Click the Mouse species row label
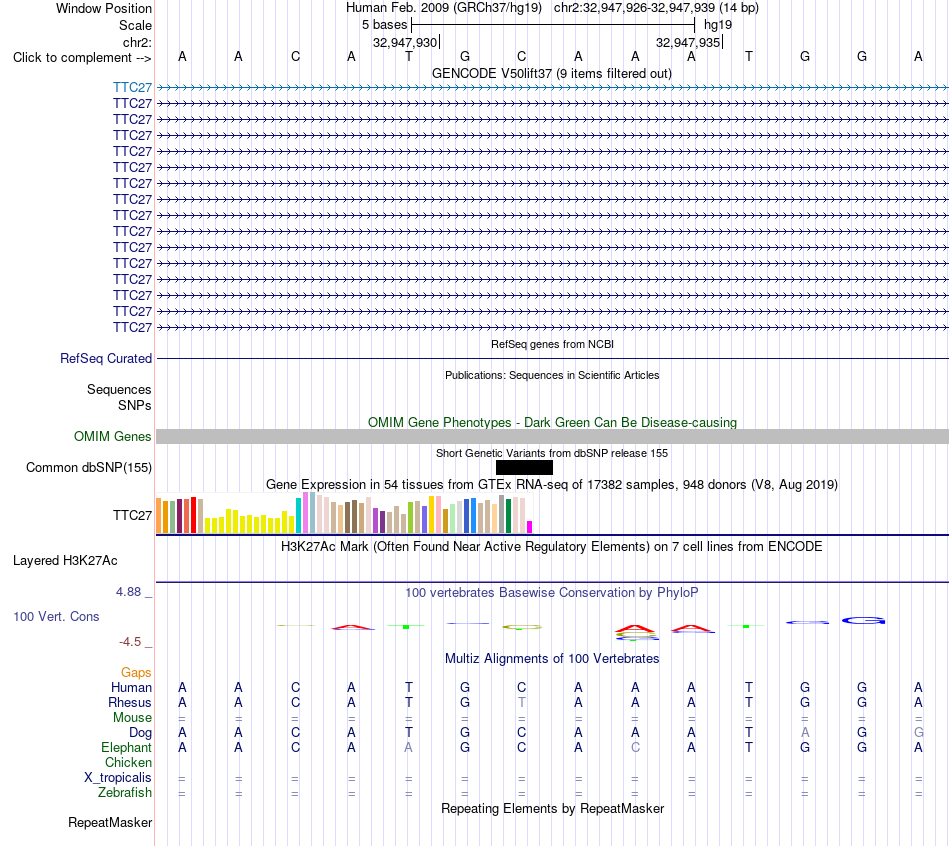This screenshot has height=846, width=950. [132, 718]
